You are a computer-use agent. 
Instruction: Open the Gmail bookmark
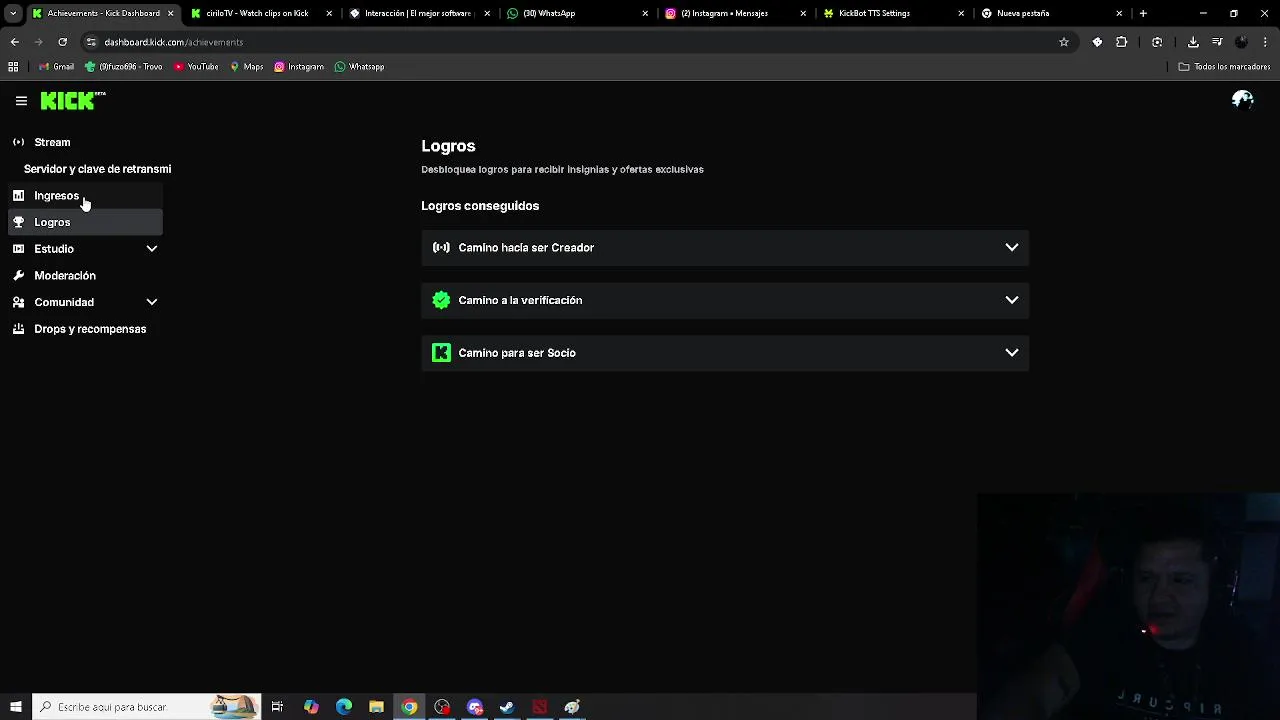(57, 67)
